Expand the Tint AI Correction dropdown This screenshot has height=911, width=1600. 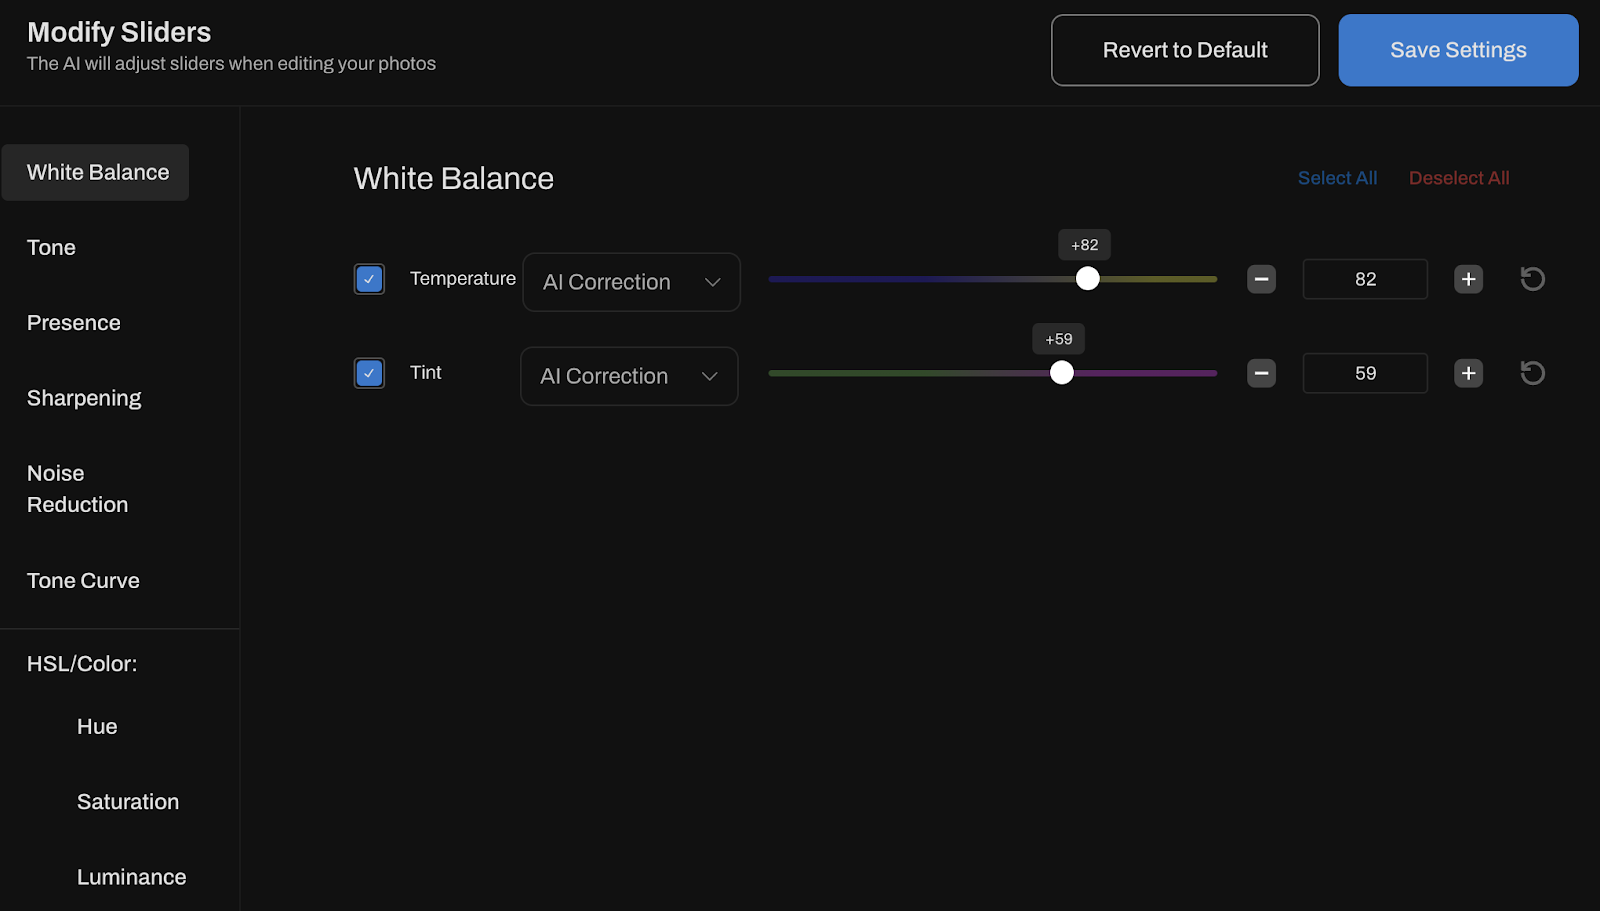pos(629,376)
